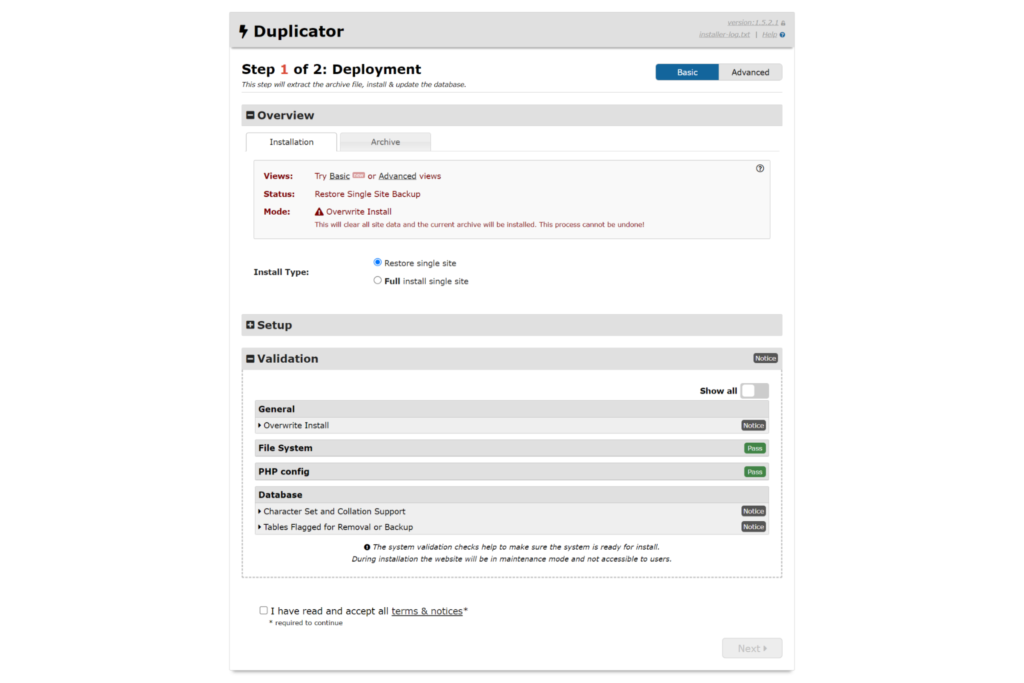Select the Restore single site radio option

(378, 262)
